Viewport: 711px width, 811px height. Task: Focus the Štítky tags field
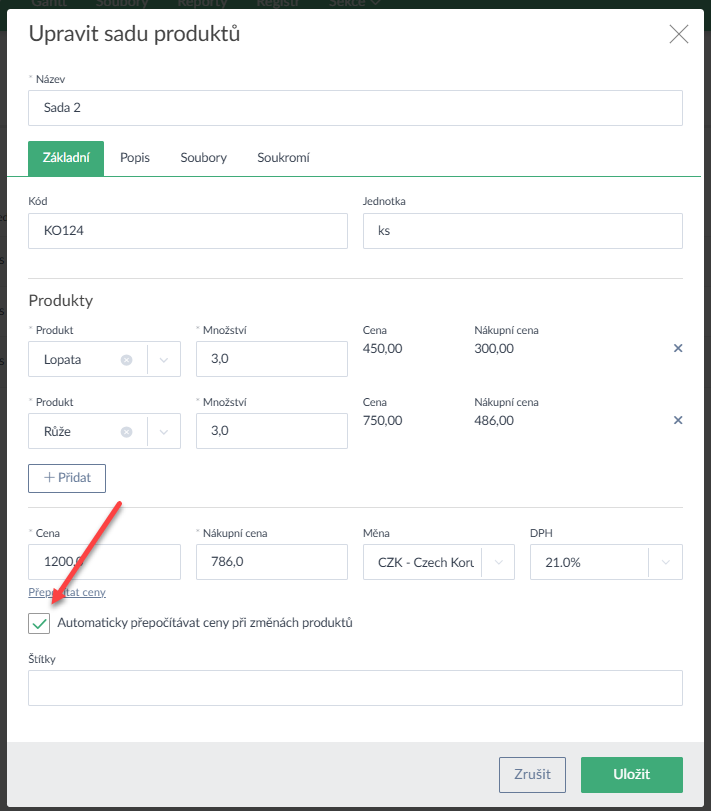355,688
